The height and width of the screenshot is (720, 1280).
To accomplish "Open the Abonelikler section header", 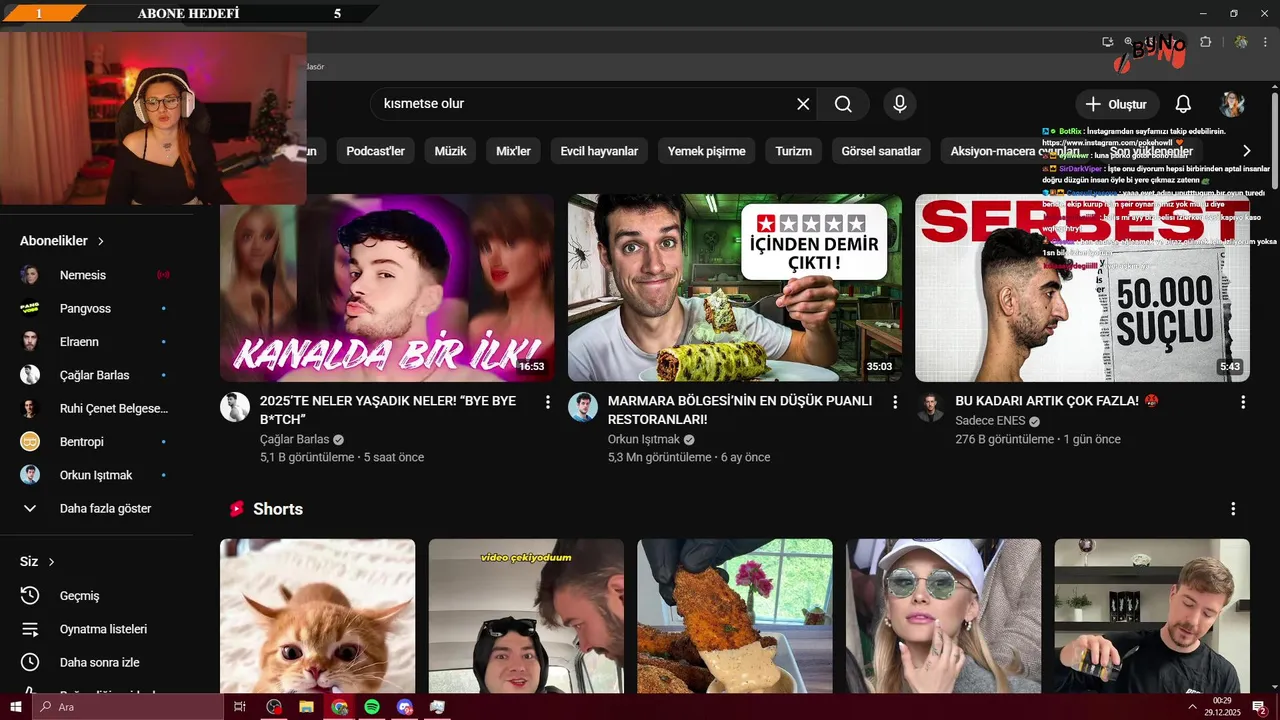I will (62, 241).
